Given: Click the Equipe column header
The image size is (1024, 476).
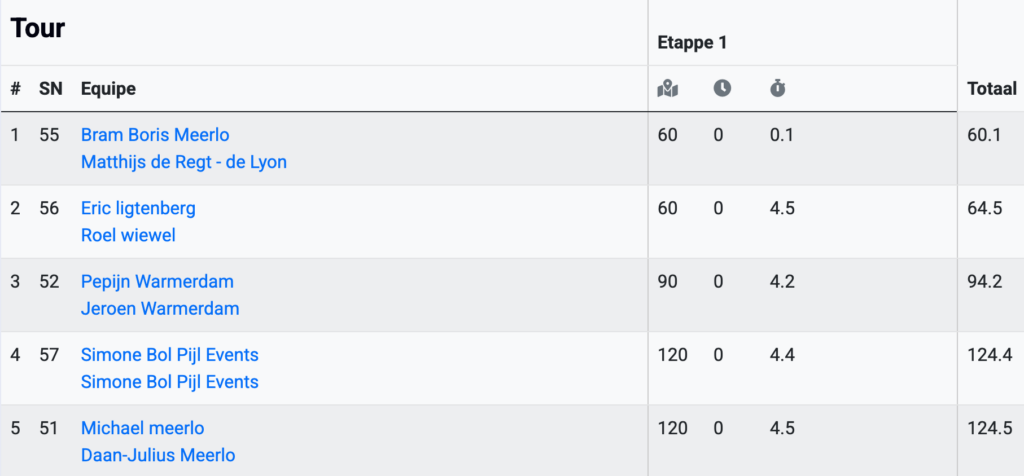Looking at the screenshot, I should click(108, 89).
